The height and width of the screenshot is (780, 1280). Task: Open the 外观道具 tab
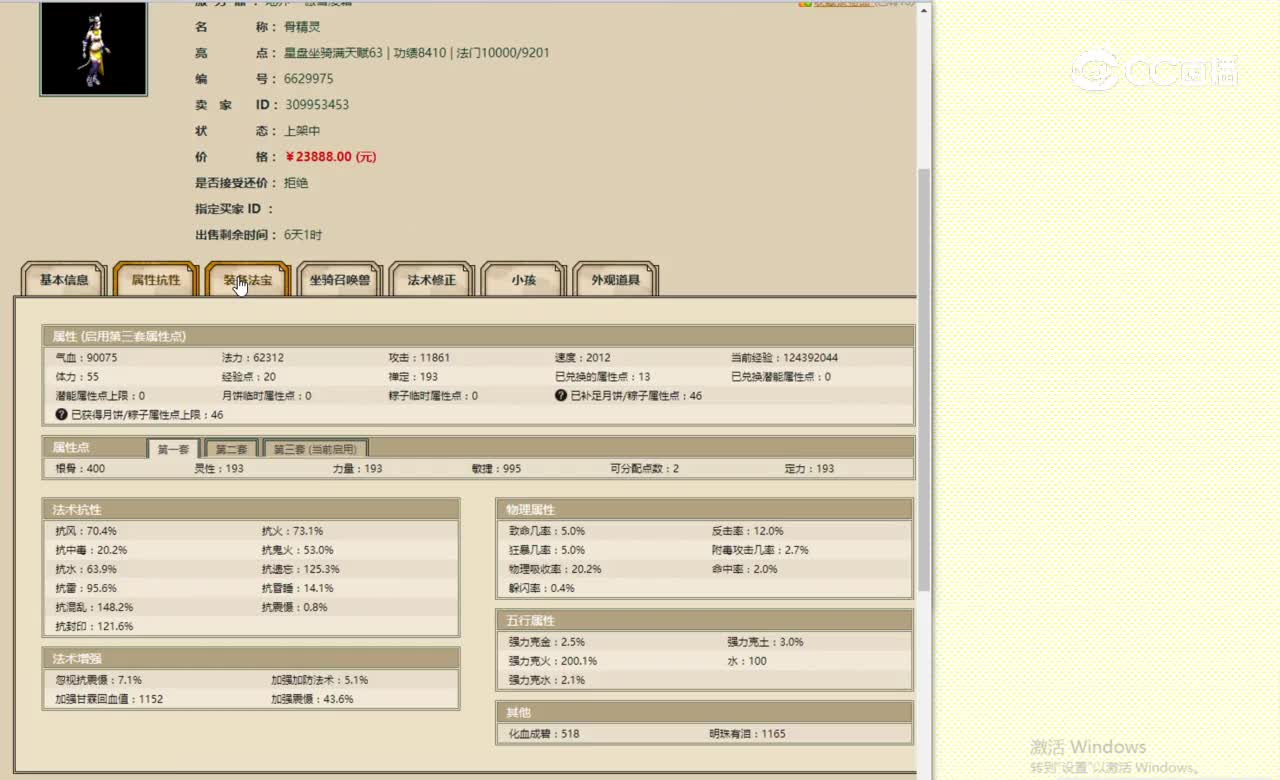click(616, 280)
